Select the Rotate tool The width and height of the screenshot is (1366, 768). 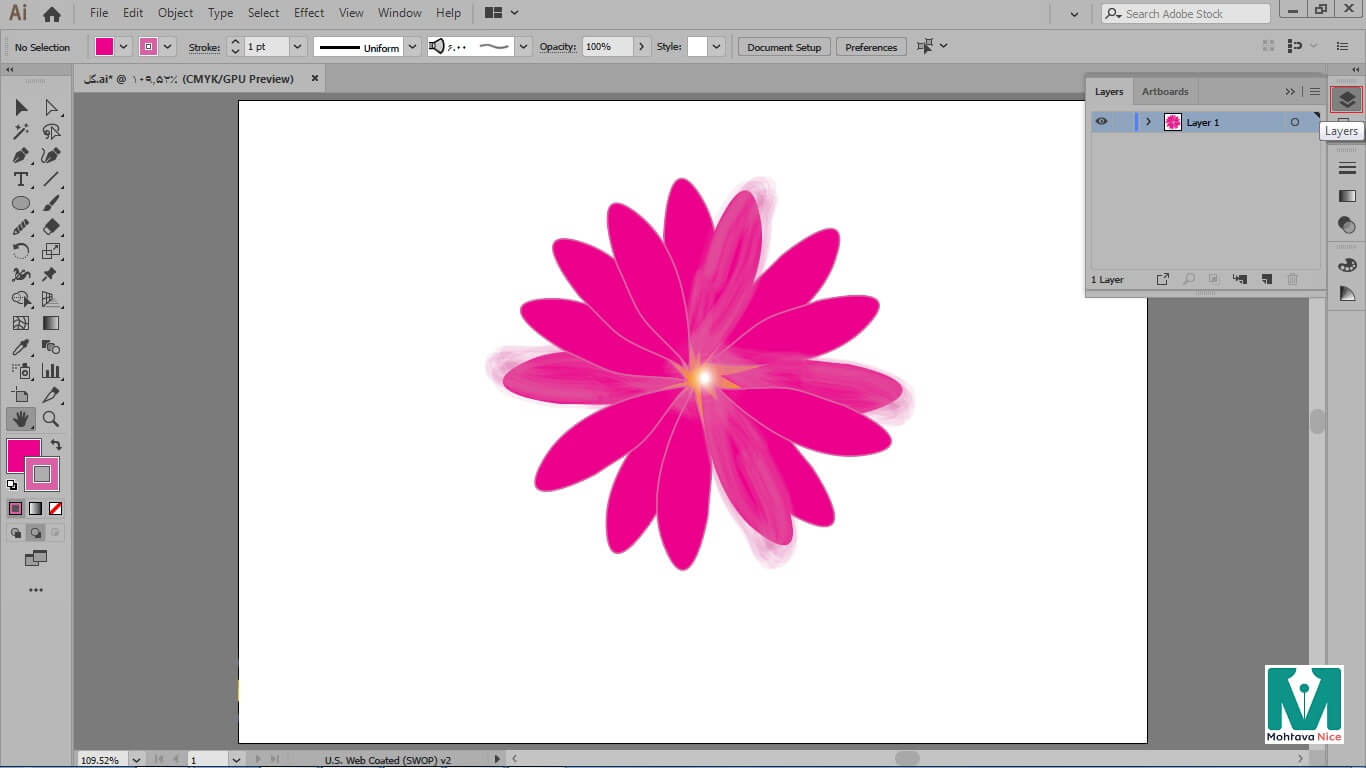pos(20,251)
